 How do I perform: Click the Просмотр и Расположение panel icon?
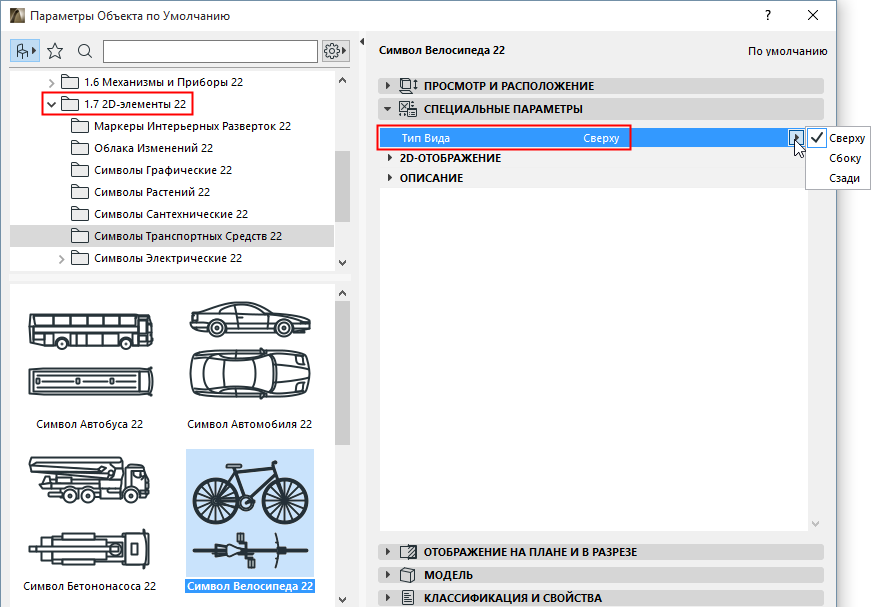point(408,86)
